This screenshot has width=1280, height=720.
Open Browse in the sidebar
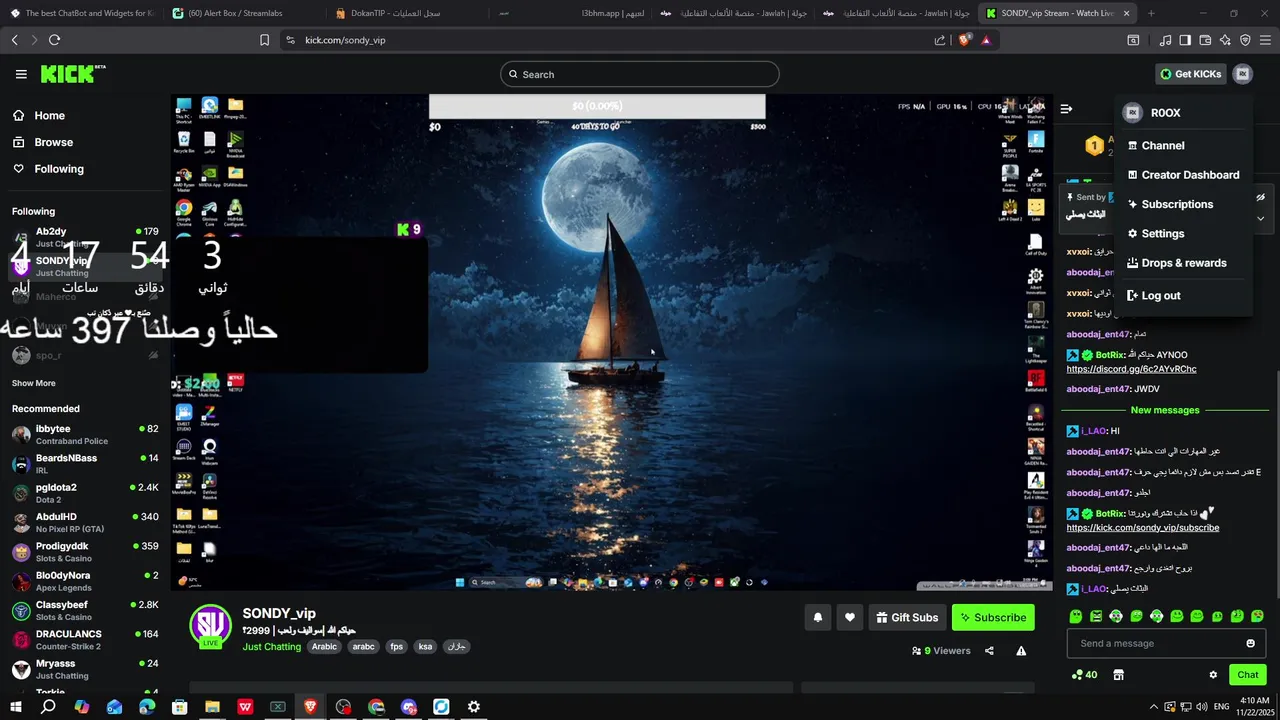(85, 142)
